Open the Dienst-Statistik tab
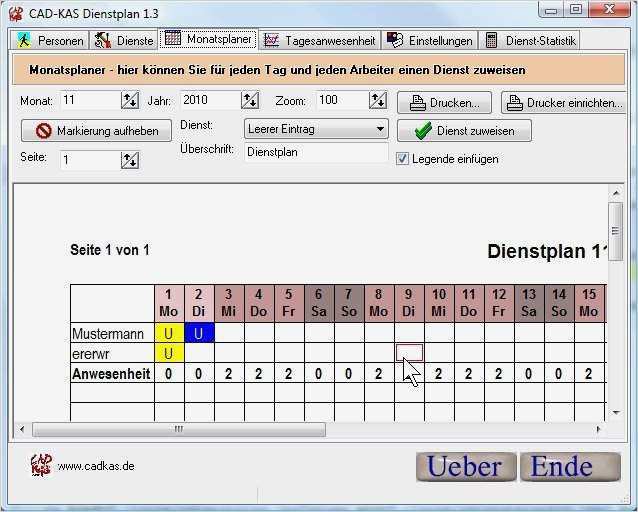 (529, 40)
